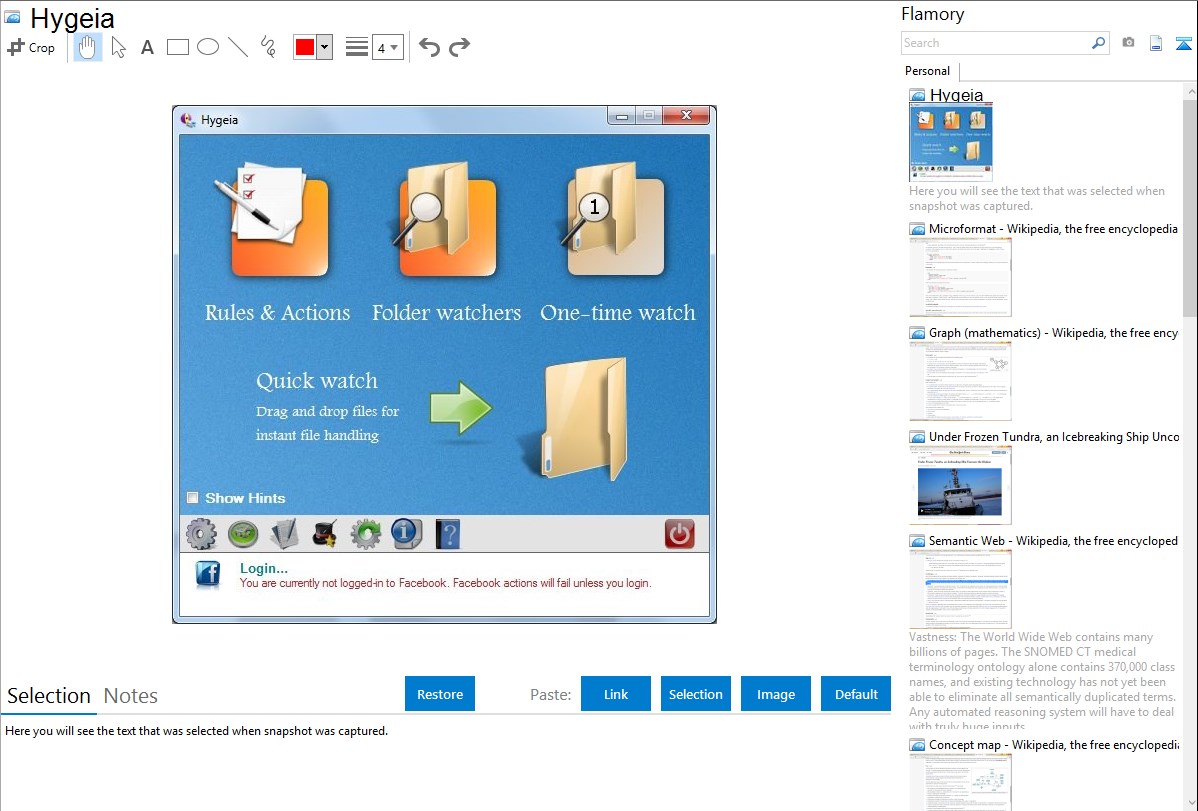The image size is (1198, 811).
Task: Open the Personal tab
Action: (927, 71)
